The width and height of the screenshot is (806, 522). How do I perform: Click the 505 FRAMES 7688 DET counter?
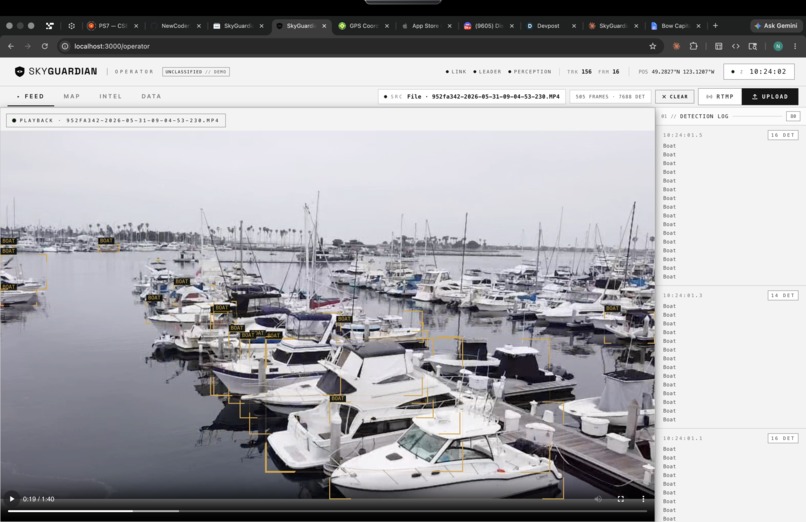[x=610, y=97]
